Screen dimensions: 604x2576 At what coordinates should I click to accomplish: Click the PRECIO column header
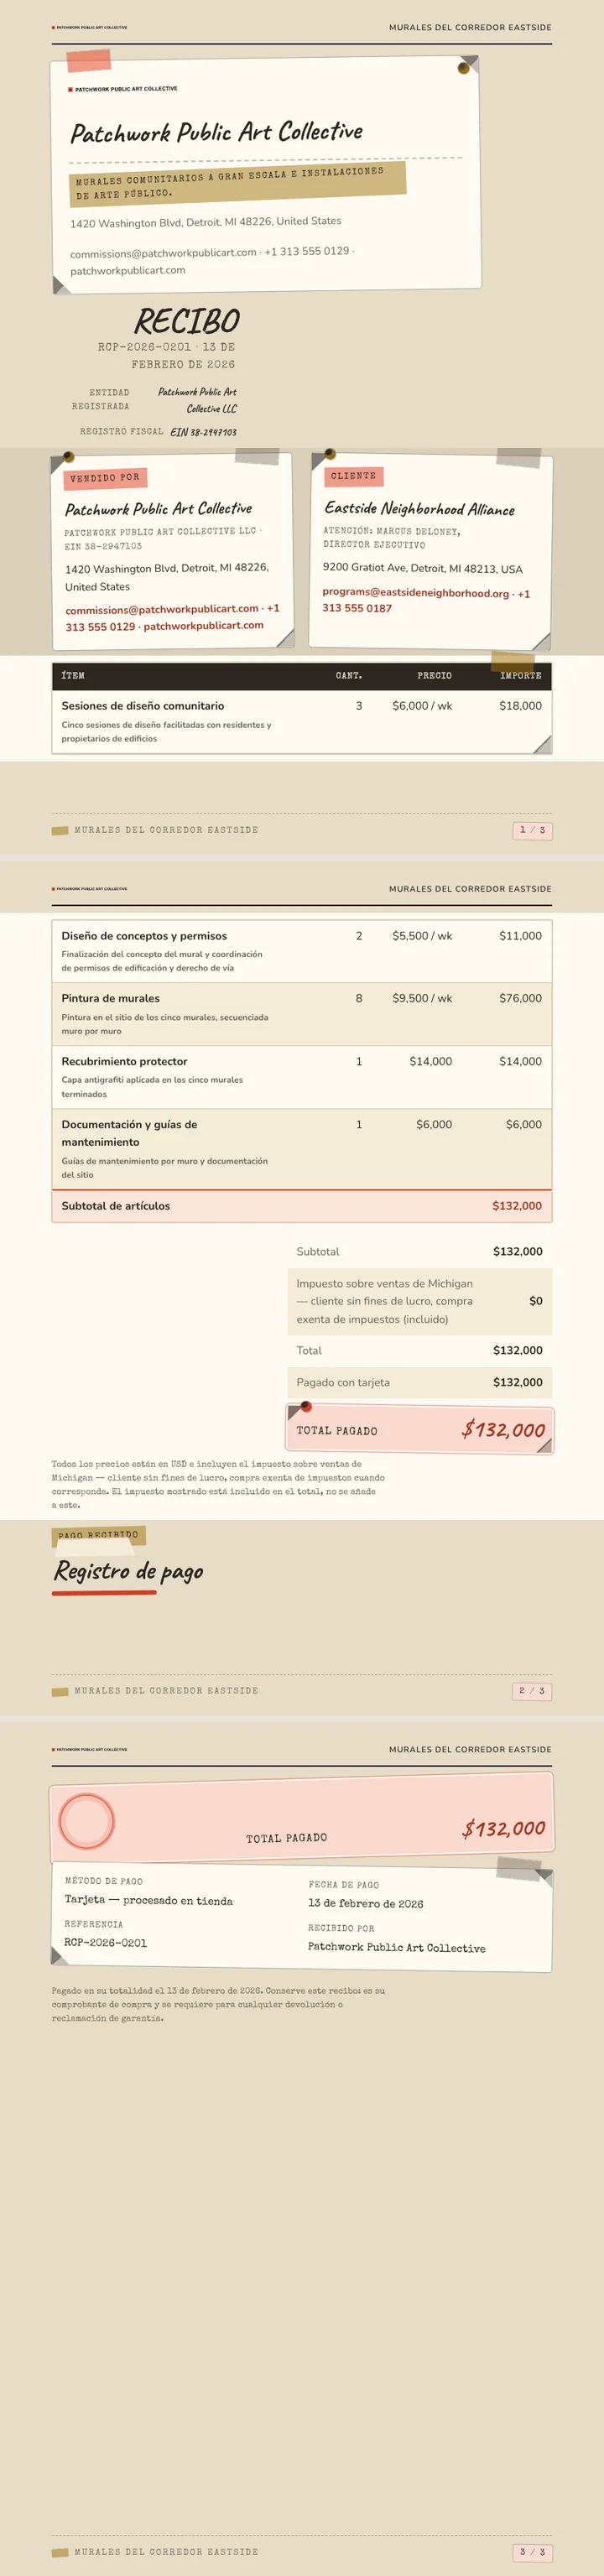pyautogui.click(x=434, y=676)
